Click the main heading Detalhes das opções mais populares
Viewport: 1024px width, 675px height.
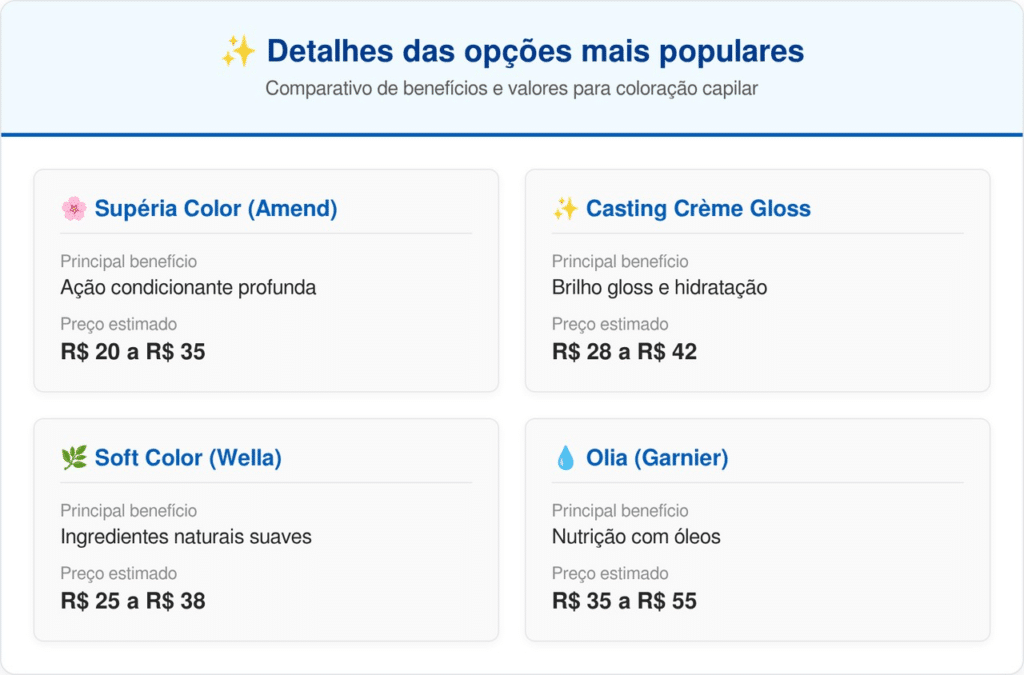[x=535, y=52]
